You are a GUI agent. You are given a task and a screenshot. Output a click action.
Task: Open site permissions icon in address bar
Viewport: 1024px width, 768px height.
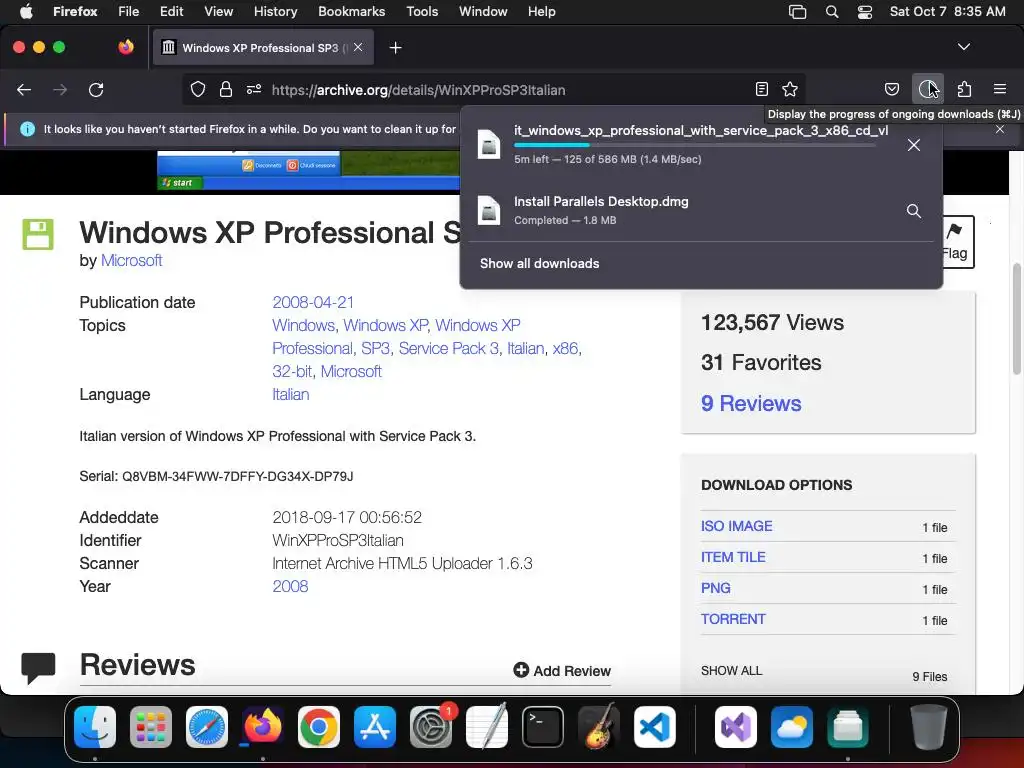(x=254, y=89)
